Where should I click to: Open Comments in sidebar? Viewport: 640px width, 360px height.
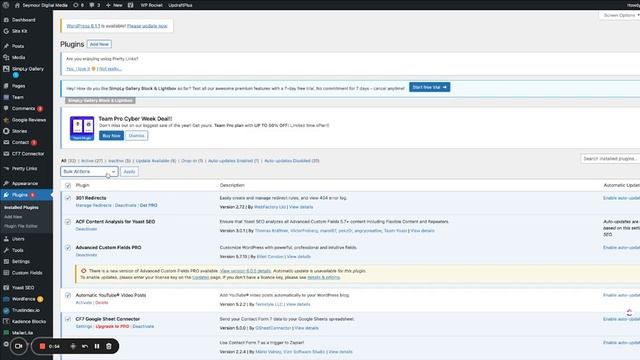23,109
